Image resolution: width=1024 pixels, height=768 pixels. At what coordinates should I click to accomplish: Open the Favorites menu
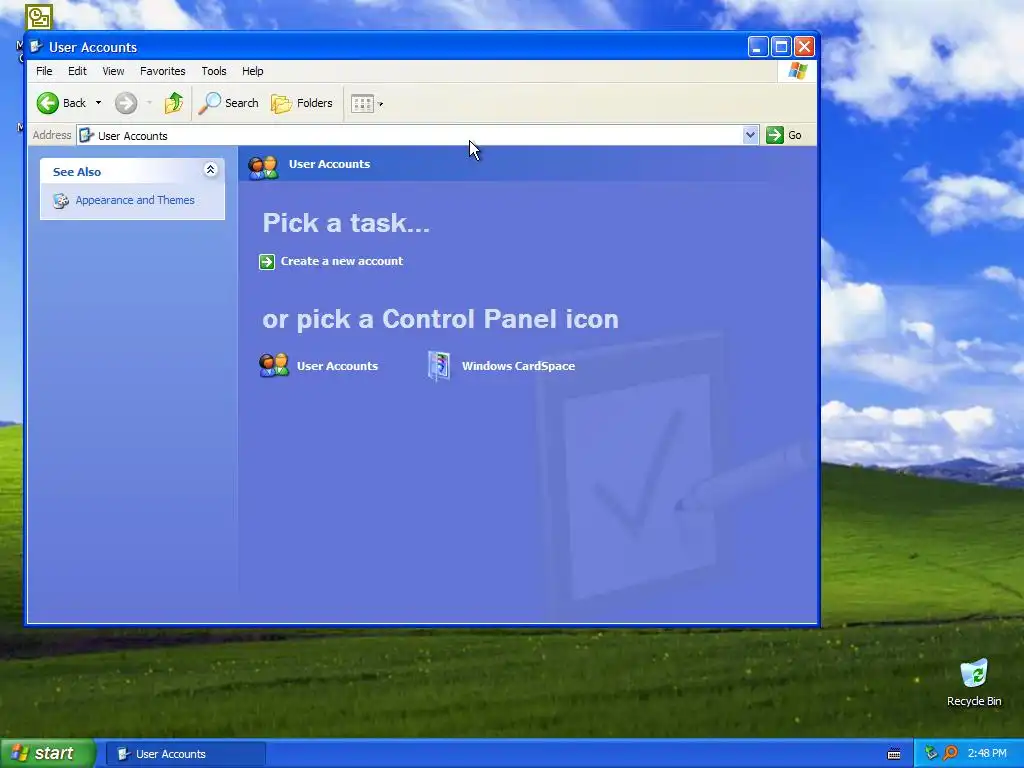tap(163, 71)
